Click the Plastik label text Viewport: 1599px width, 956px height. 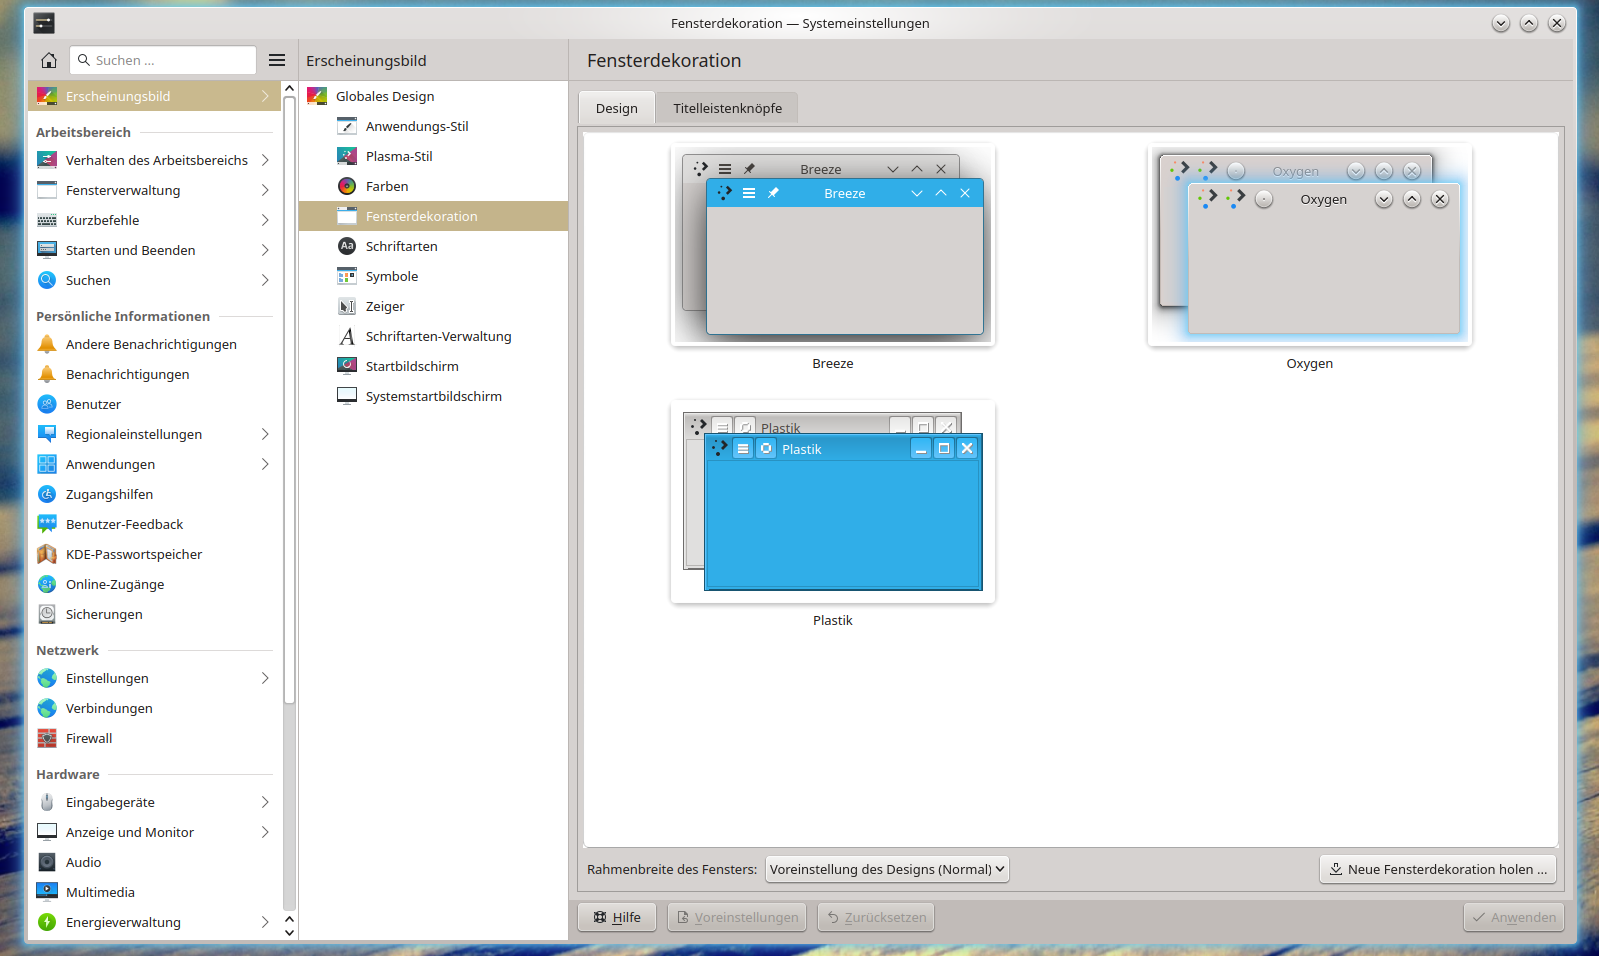click(x=832, y=621)
